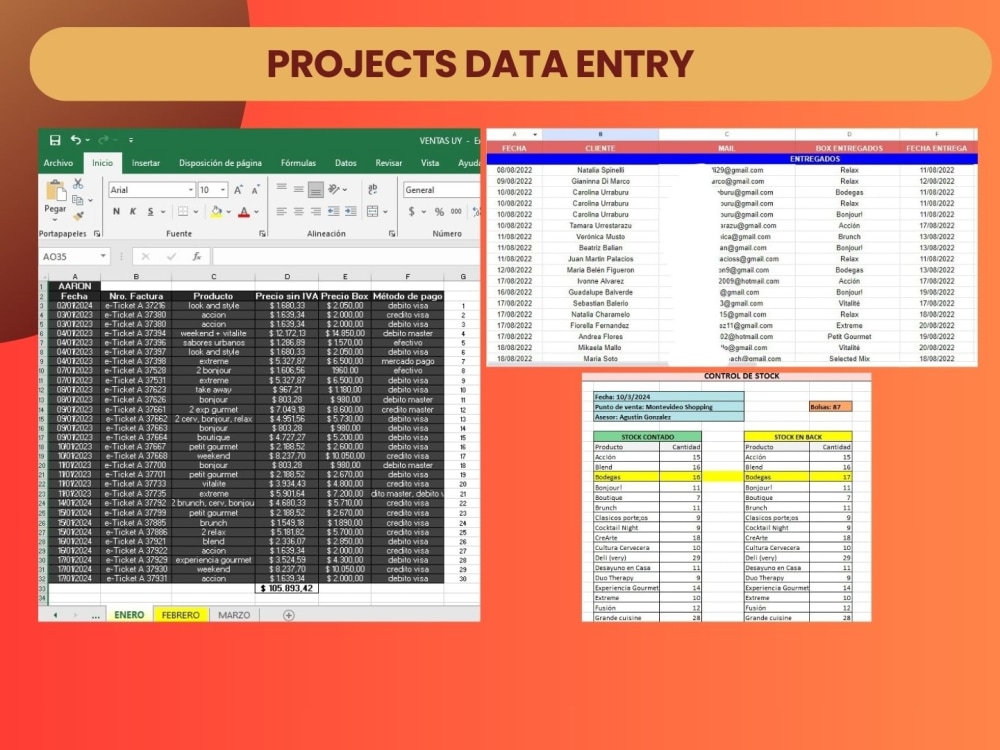Image resolution: width=1000 pixels, height=750 pixels.
Task: Click the Middle Align icon
Action: pyautogui.click(x=298, y=189)
